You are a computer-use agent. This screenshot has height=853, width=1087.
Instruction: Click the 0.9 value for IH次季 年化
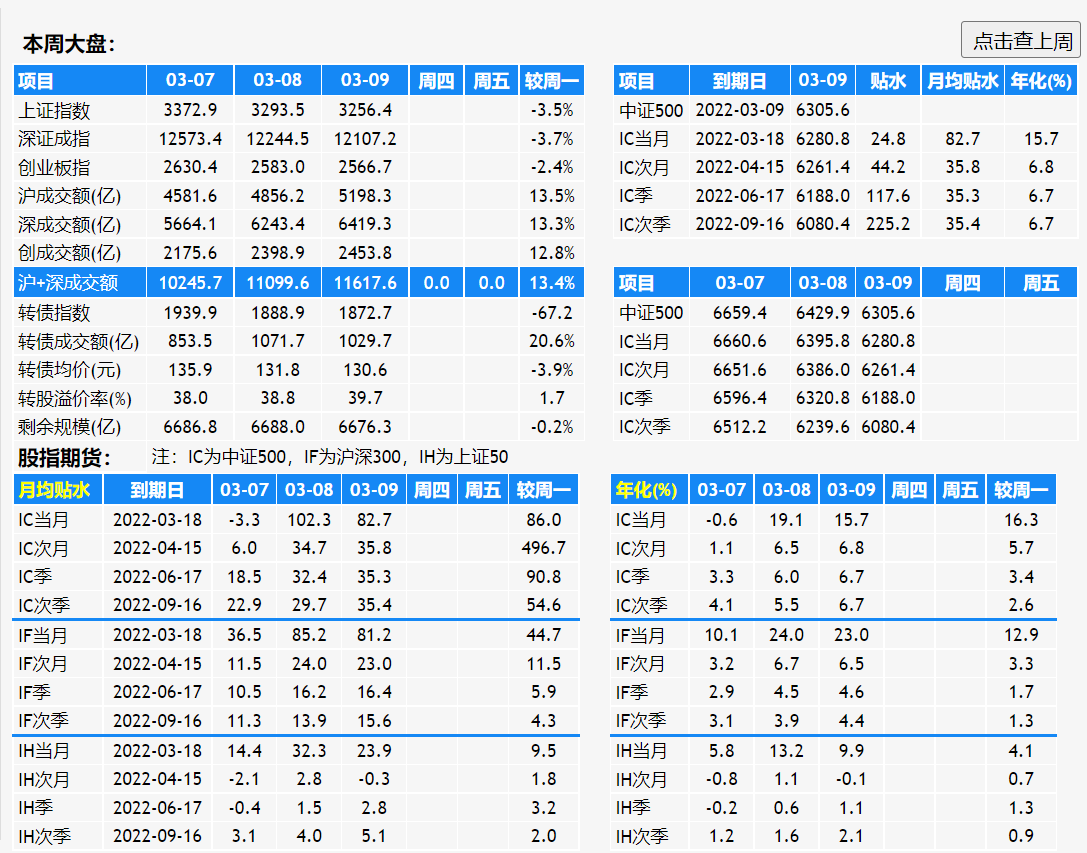tap(1021, 836)
